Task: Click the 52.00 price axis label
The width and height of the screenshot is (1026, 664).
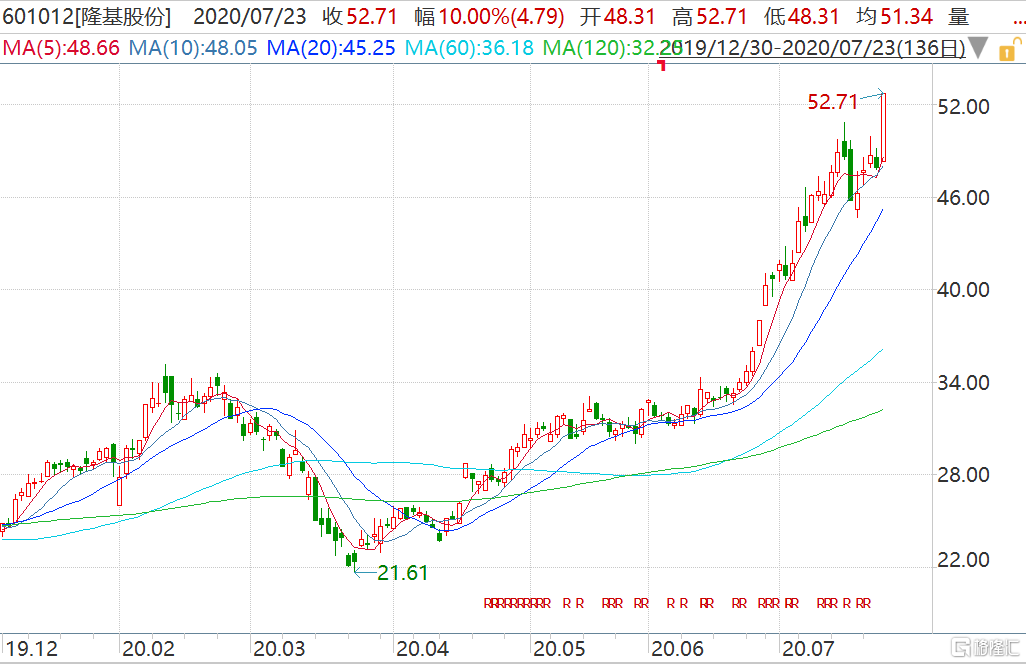Action: (x=964, y=107)
